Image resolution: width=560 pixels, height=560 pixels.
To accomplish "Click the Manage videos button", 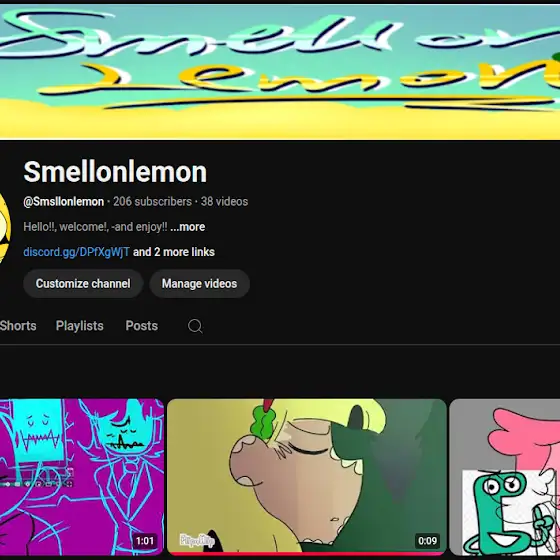I will click(x=199, y=284).
